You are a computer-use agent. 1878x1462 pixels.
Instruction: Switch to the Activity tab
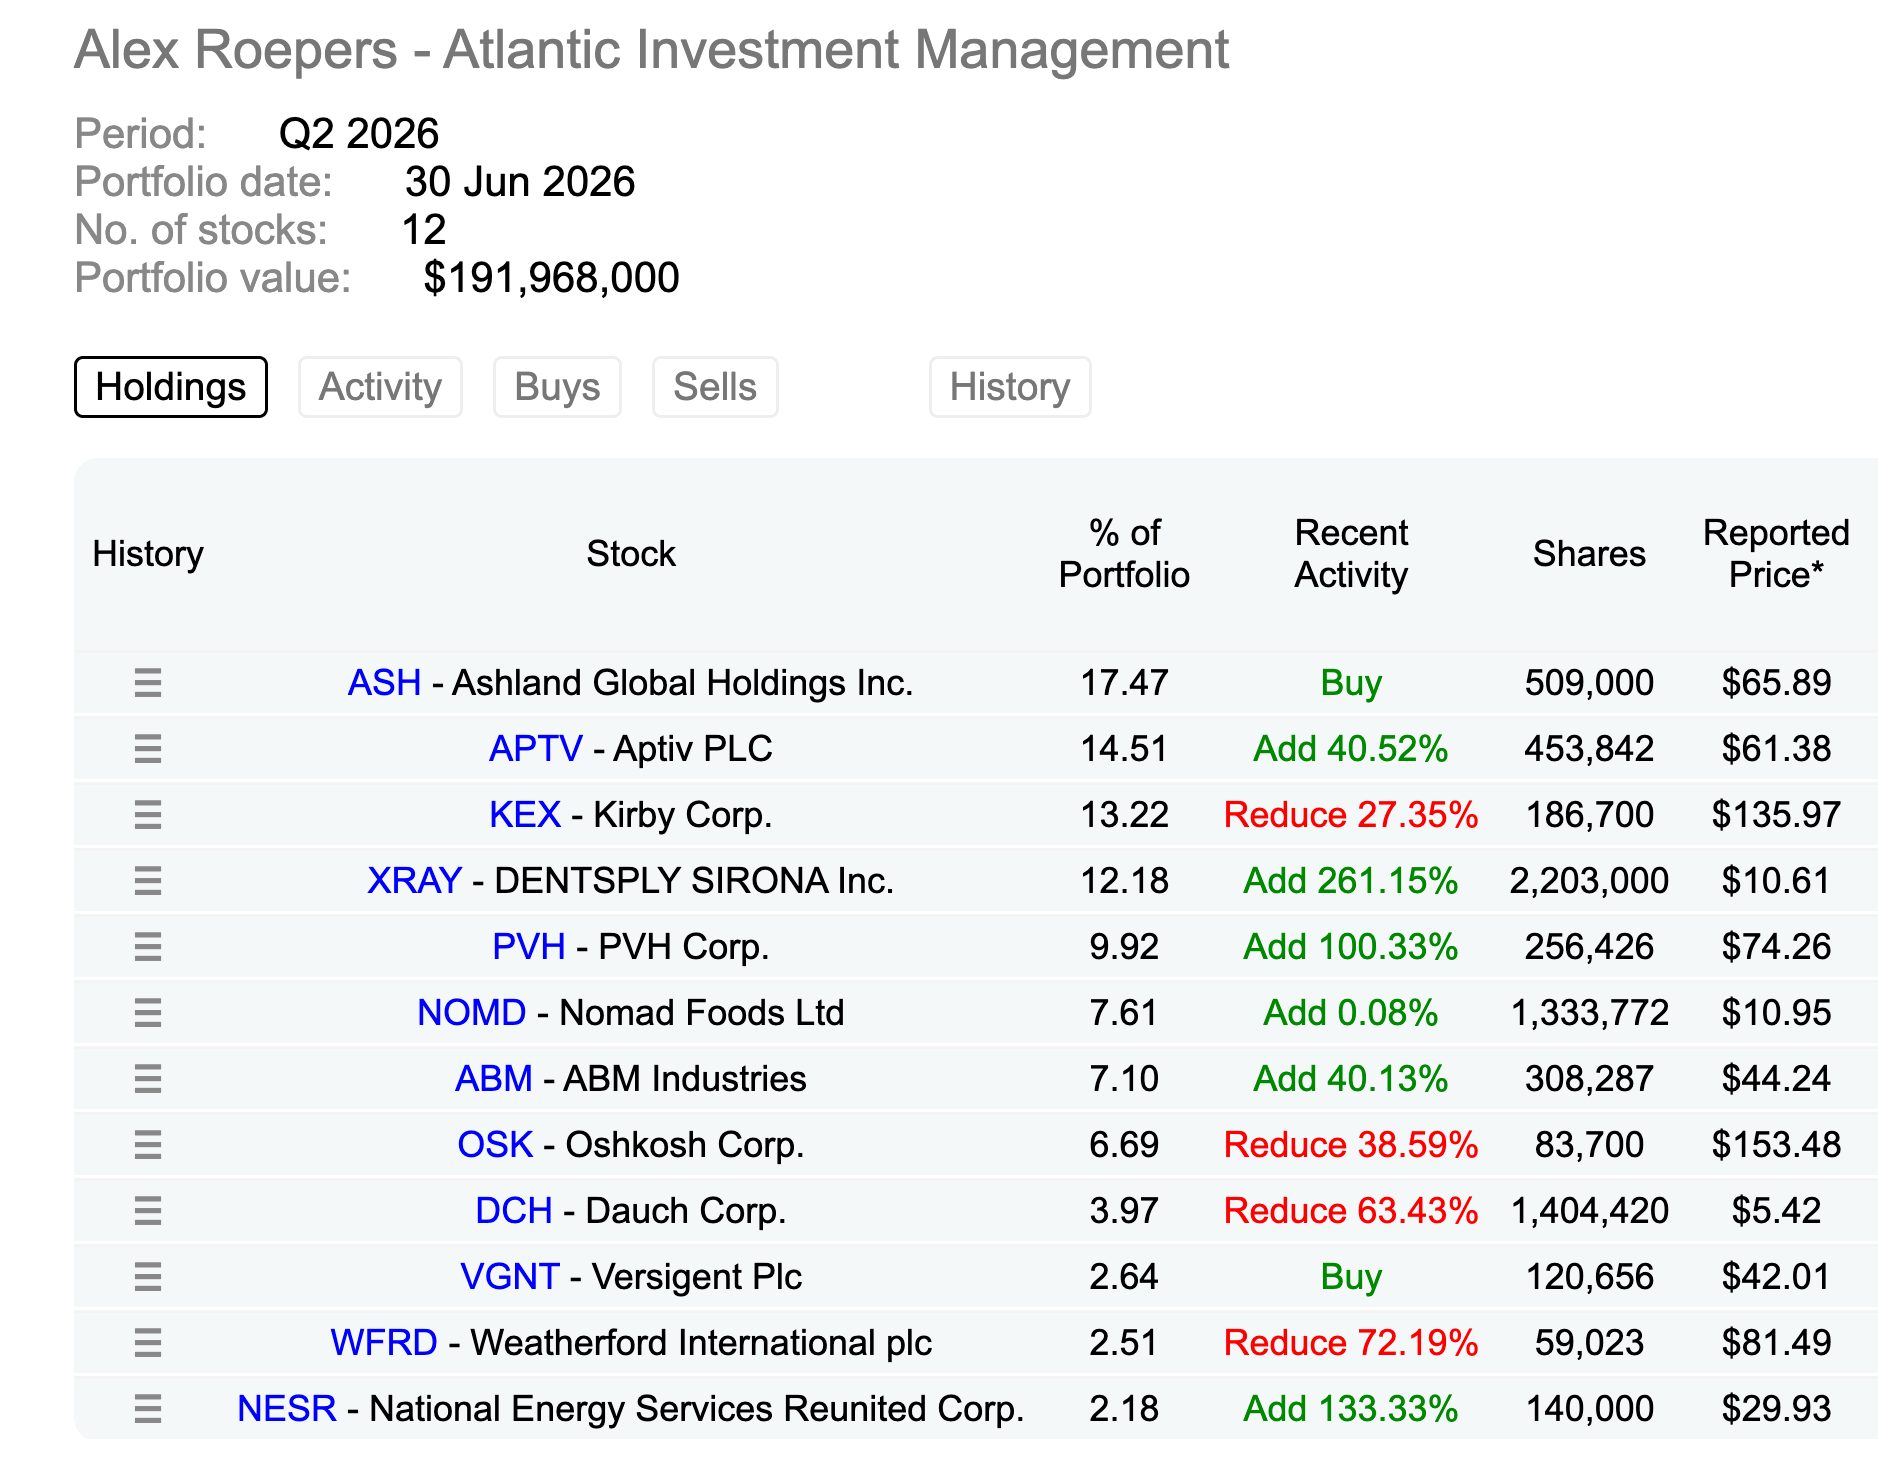(x=380, y=387)
